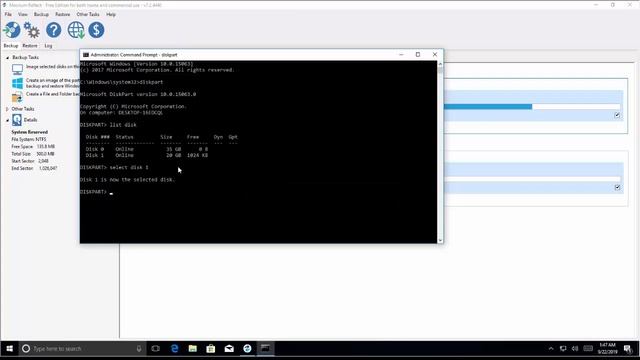This screenshot has width=640, height=360.
Task: Open the Other Tasks menu
Action: point(88,14)
